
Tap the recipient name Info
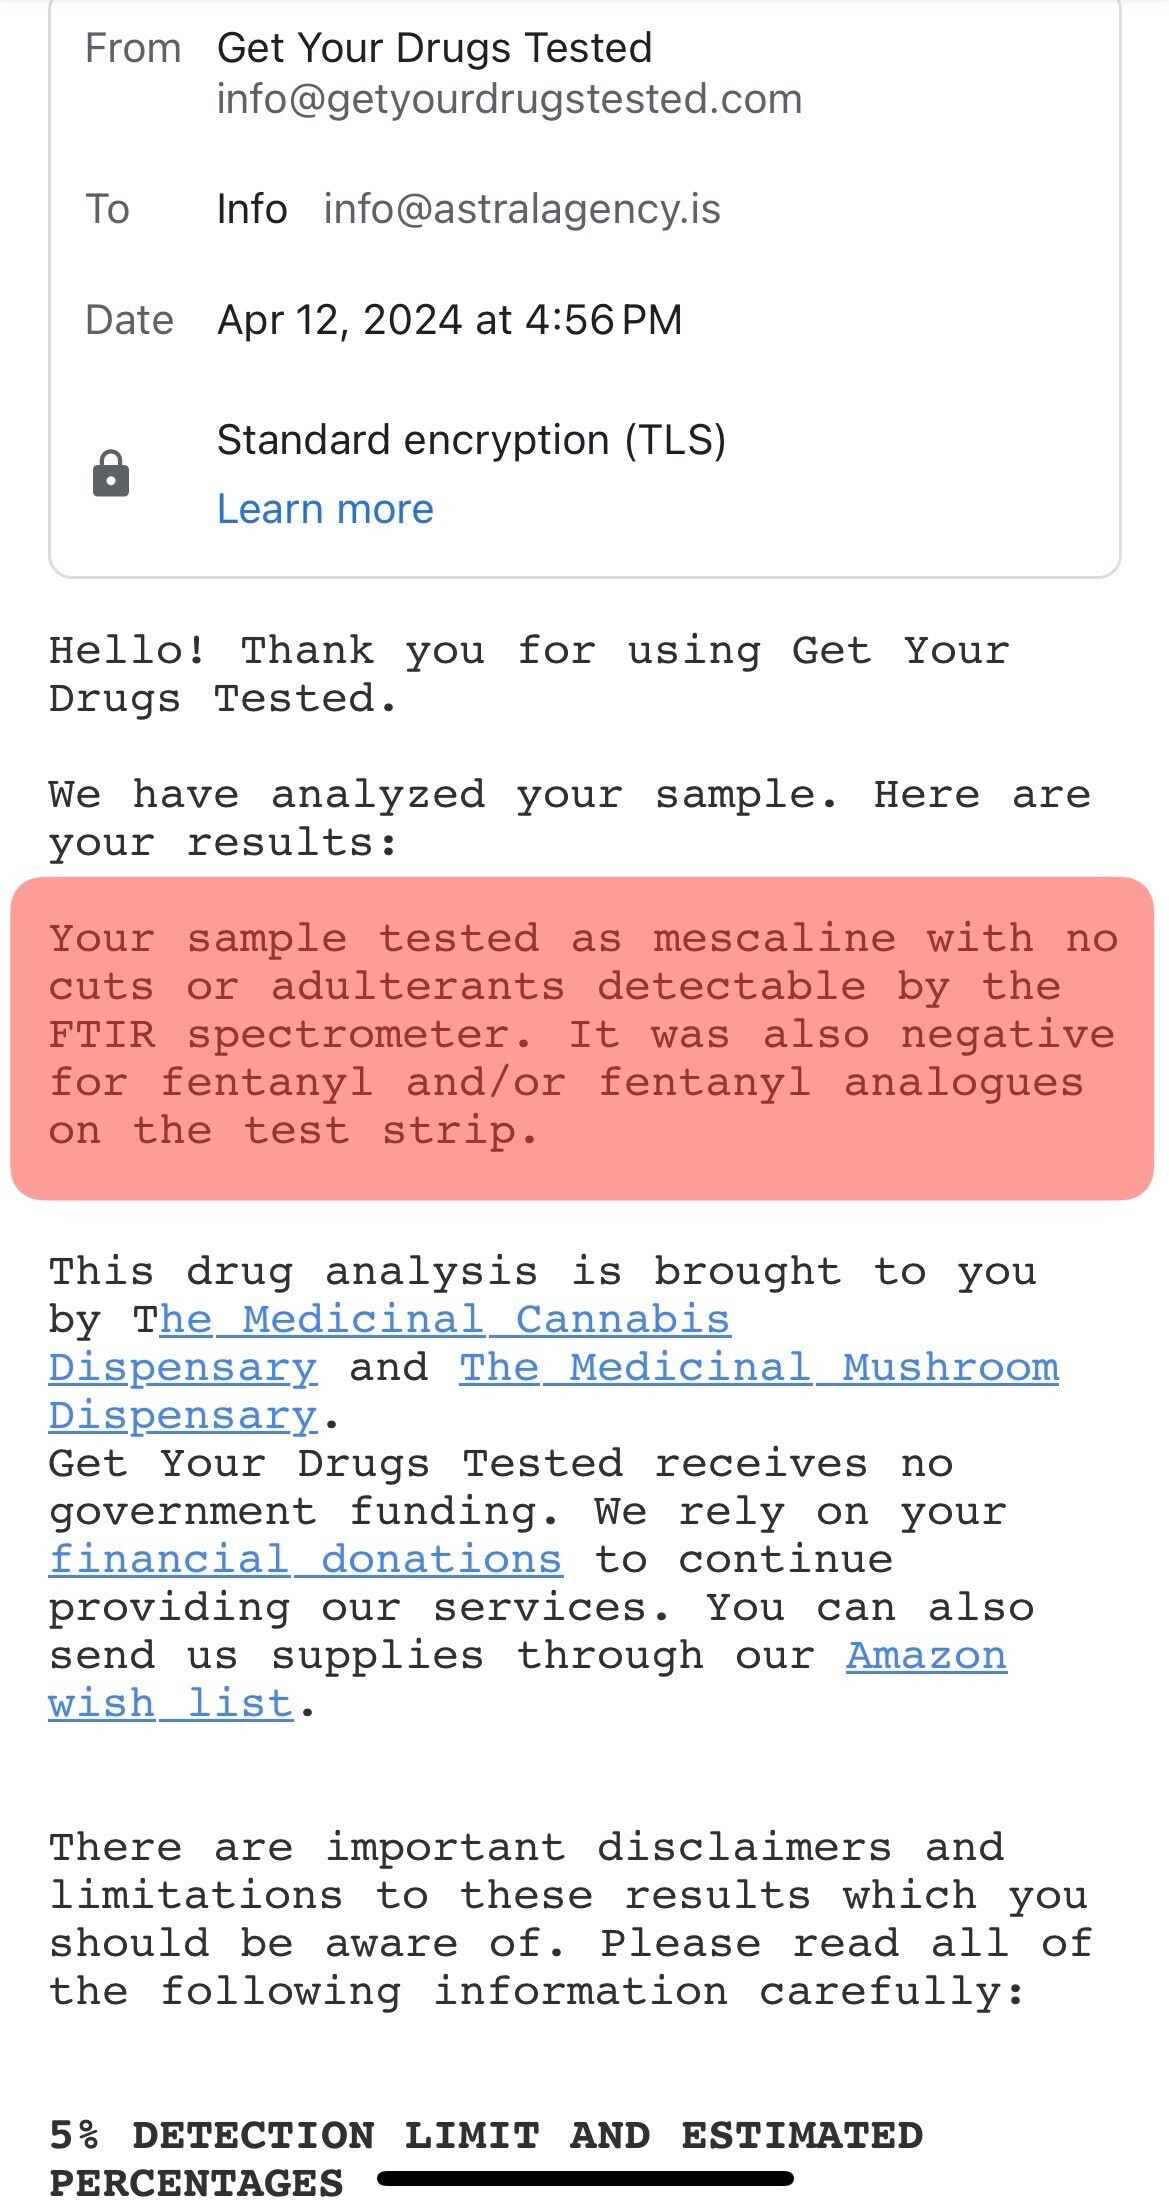tap(252, 209)
